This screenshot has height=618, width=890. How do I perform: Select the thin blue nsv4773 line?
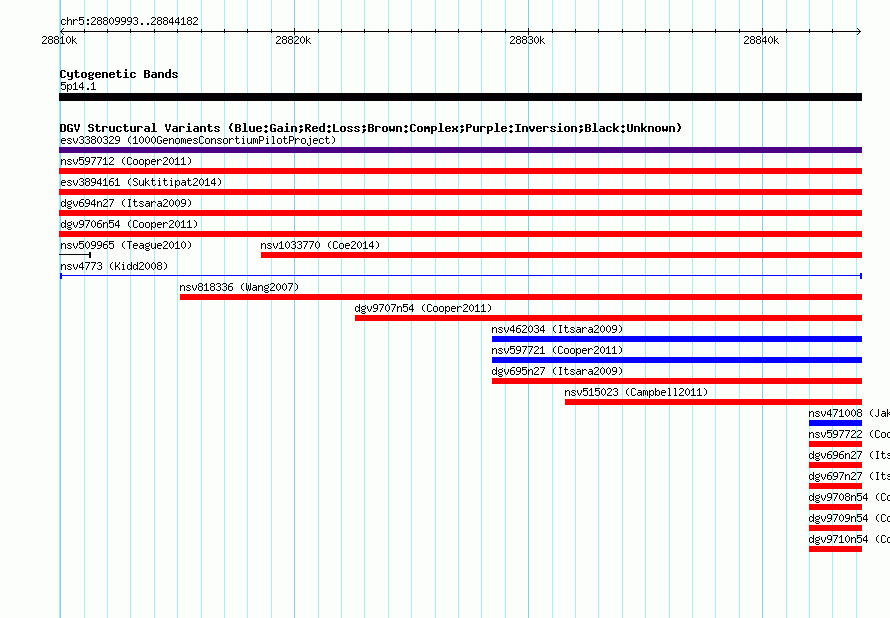[460, 276]
